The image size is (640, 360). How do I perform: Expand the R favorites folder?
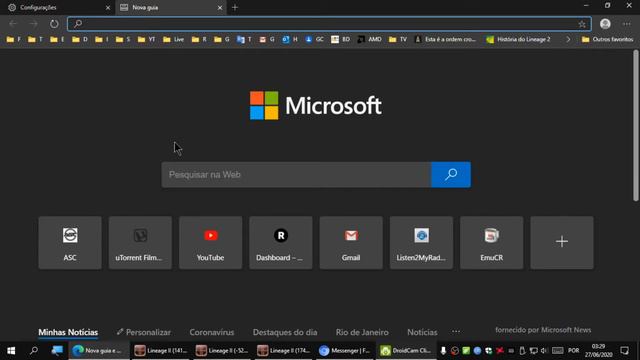[x=199, y=39]
